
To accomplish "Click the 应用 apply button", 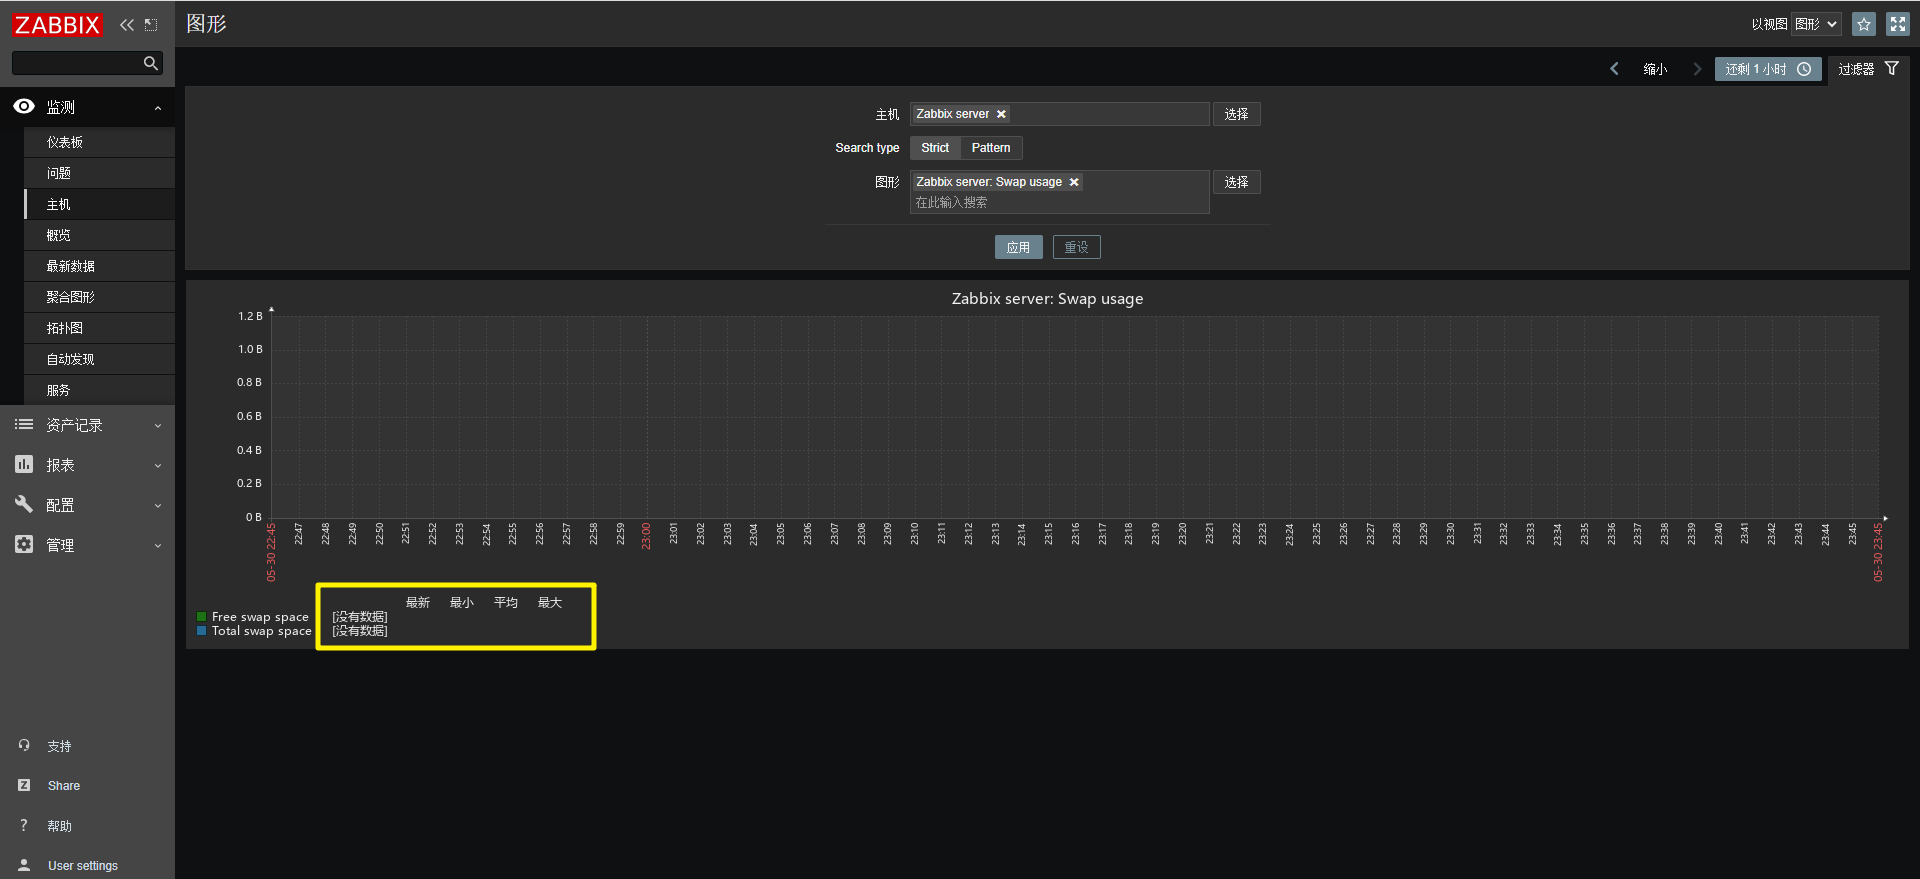I will pyautogui.click(x=1018, y=247).
